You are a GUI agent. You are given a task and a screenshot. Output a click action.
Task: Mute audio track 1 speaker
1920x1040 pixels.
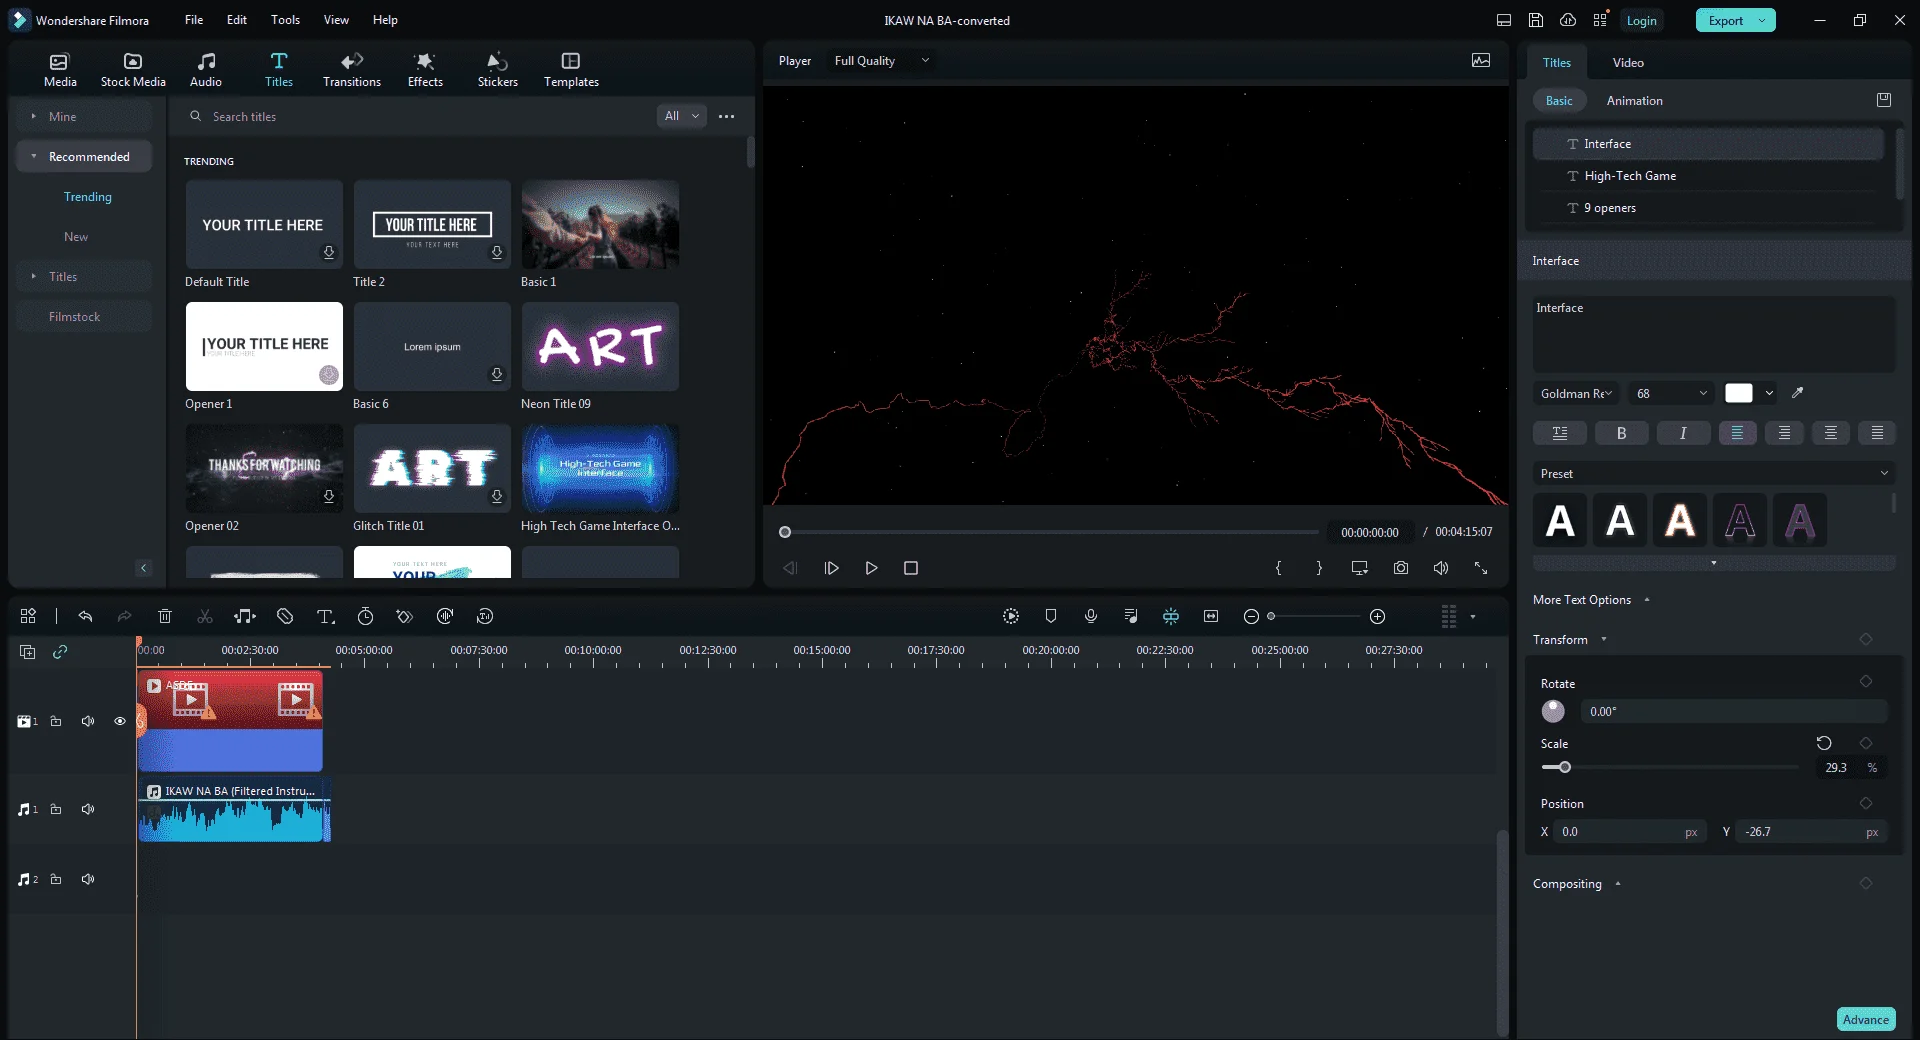pyautogui.click(x=88, y=809)
